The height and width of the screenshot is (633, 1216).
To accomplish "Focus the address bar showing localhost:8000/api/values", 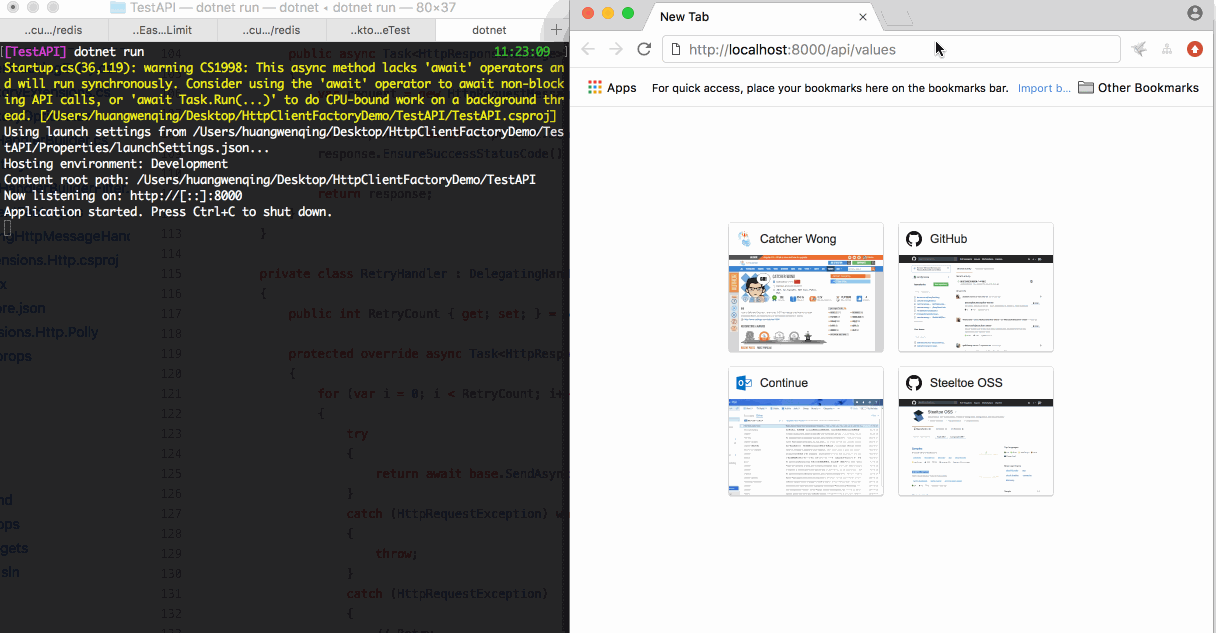I will 891,49.
